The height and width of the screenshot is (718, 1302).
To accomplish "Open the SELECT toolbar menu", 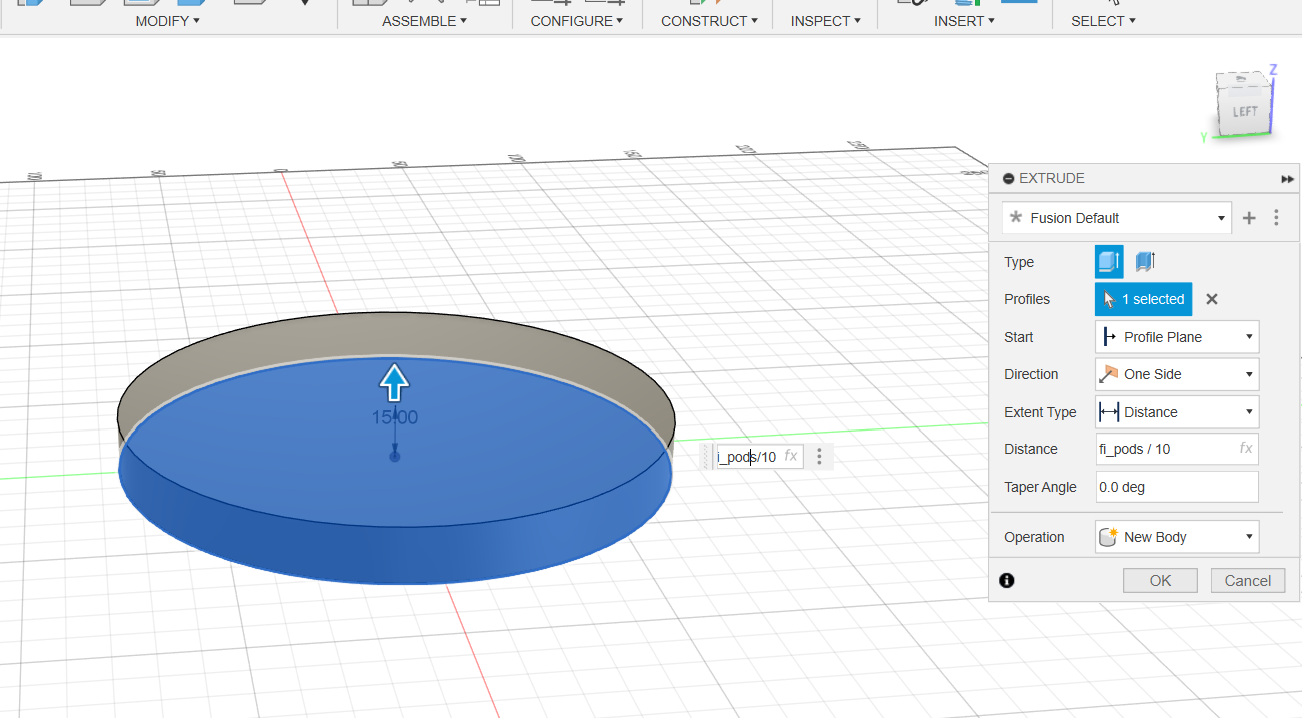I will point(1103,21).
